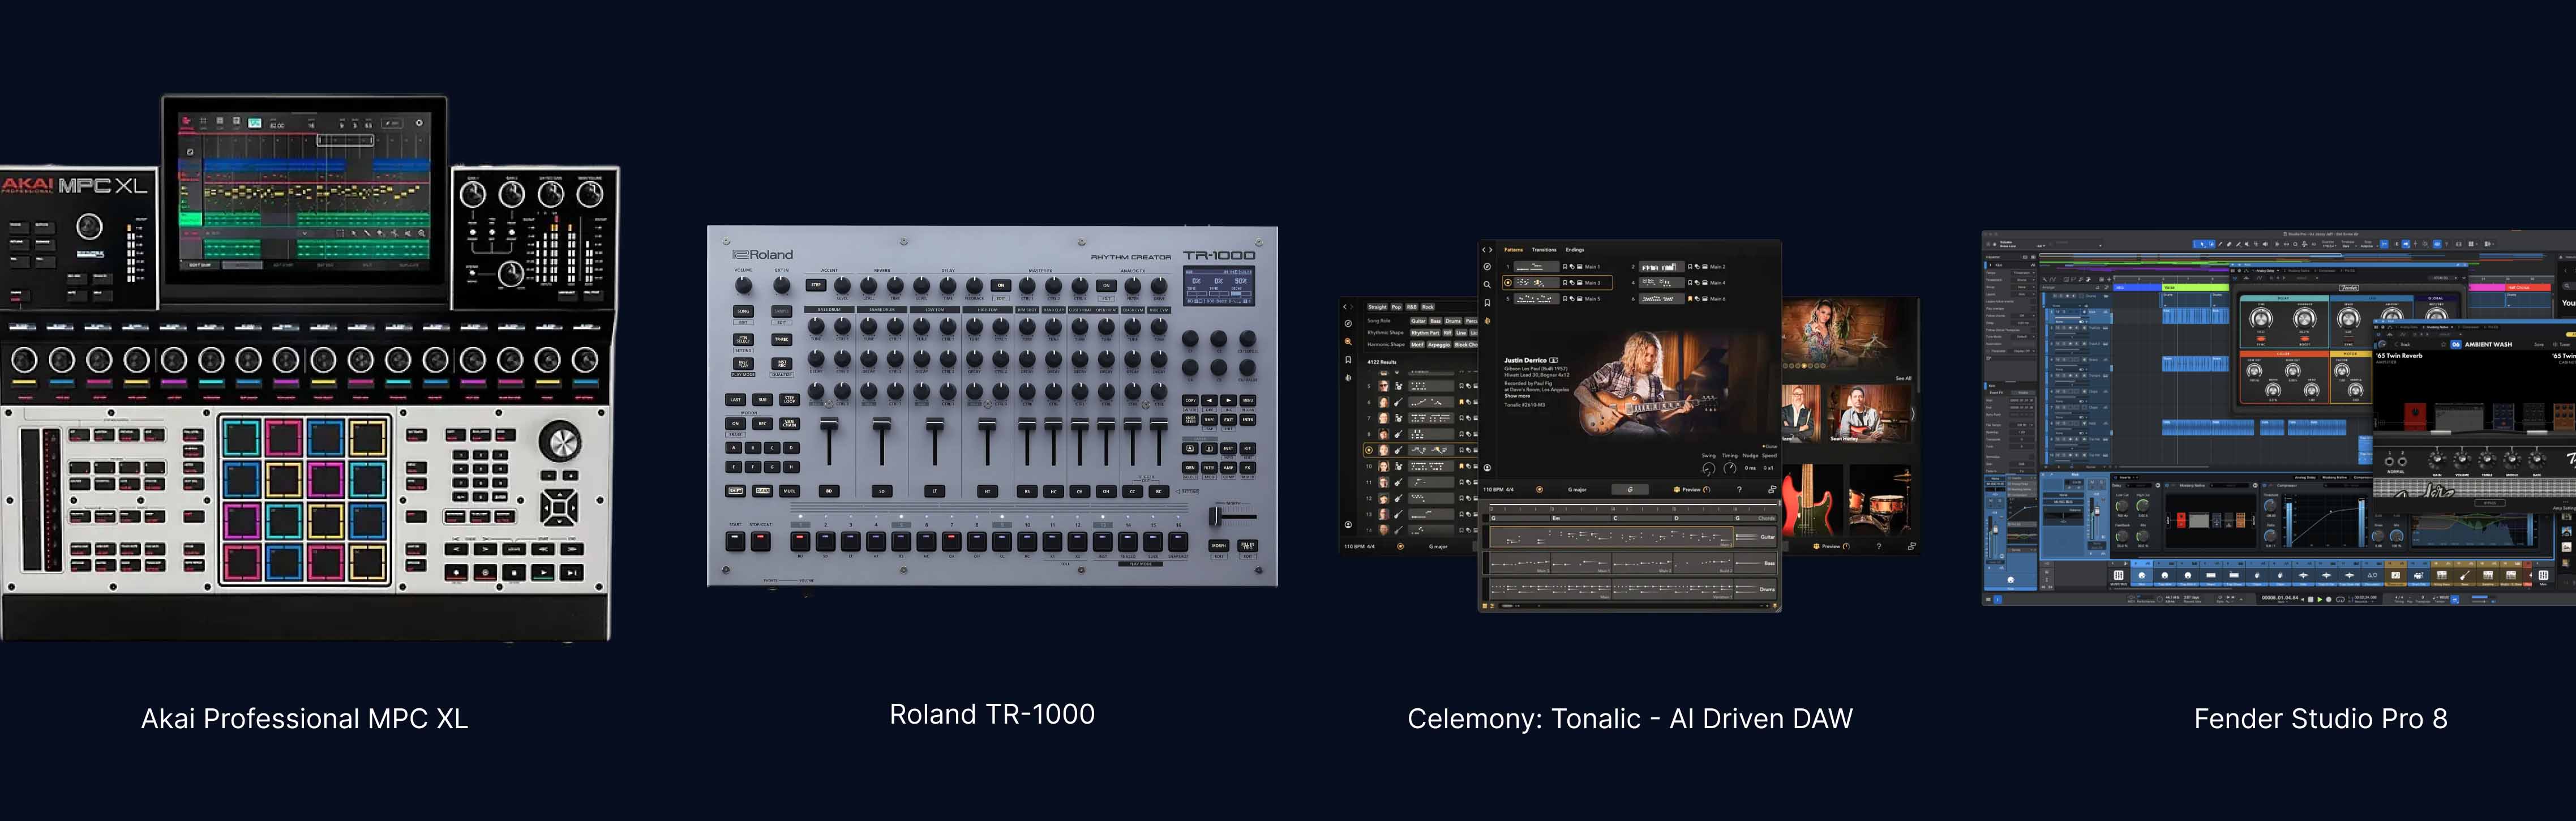
Task: Click the MORPH slider on the TR-1000
Action: [1215, 516]
